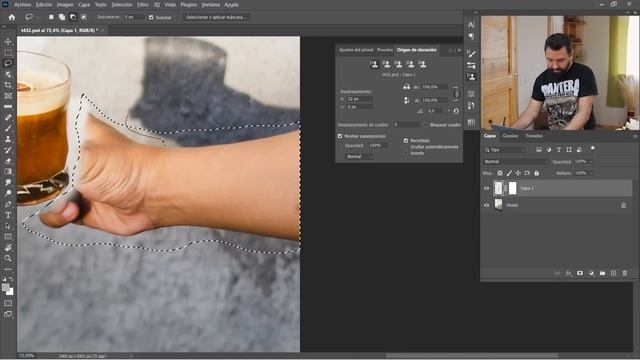Image resolution: width=640 pixels, height=360 pixels.
Task: Open layer filter Tipo dropdown
Action: (x=505, y=150)
